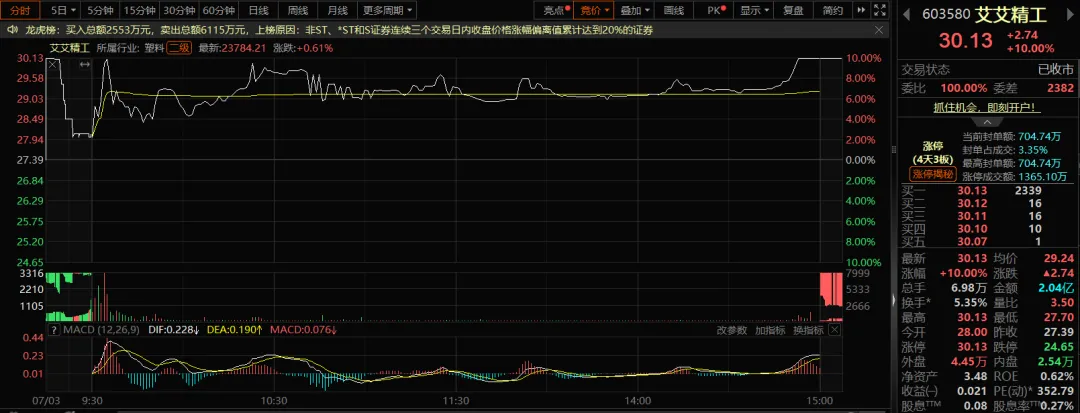The height and width of the screenshot is (413, 1080).
Task: Open the 显示 display dropdown
Action: pos(754,10)
